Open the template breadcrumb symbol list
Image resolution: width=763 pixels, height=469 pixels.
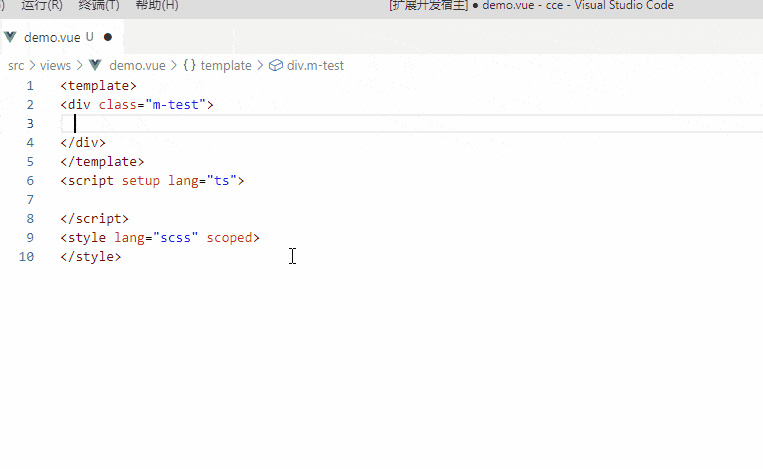226,65
